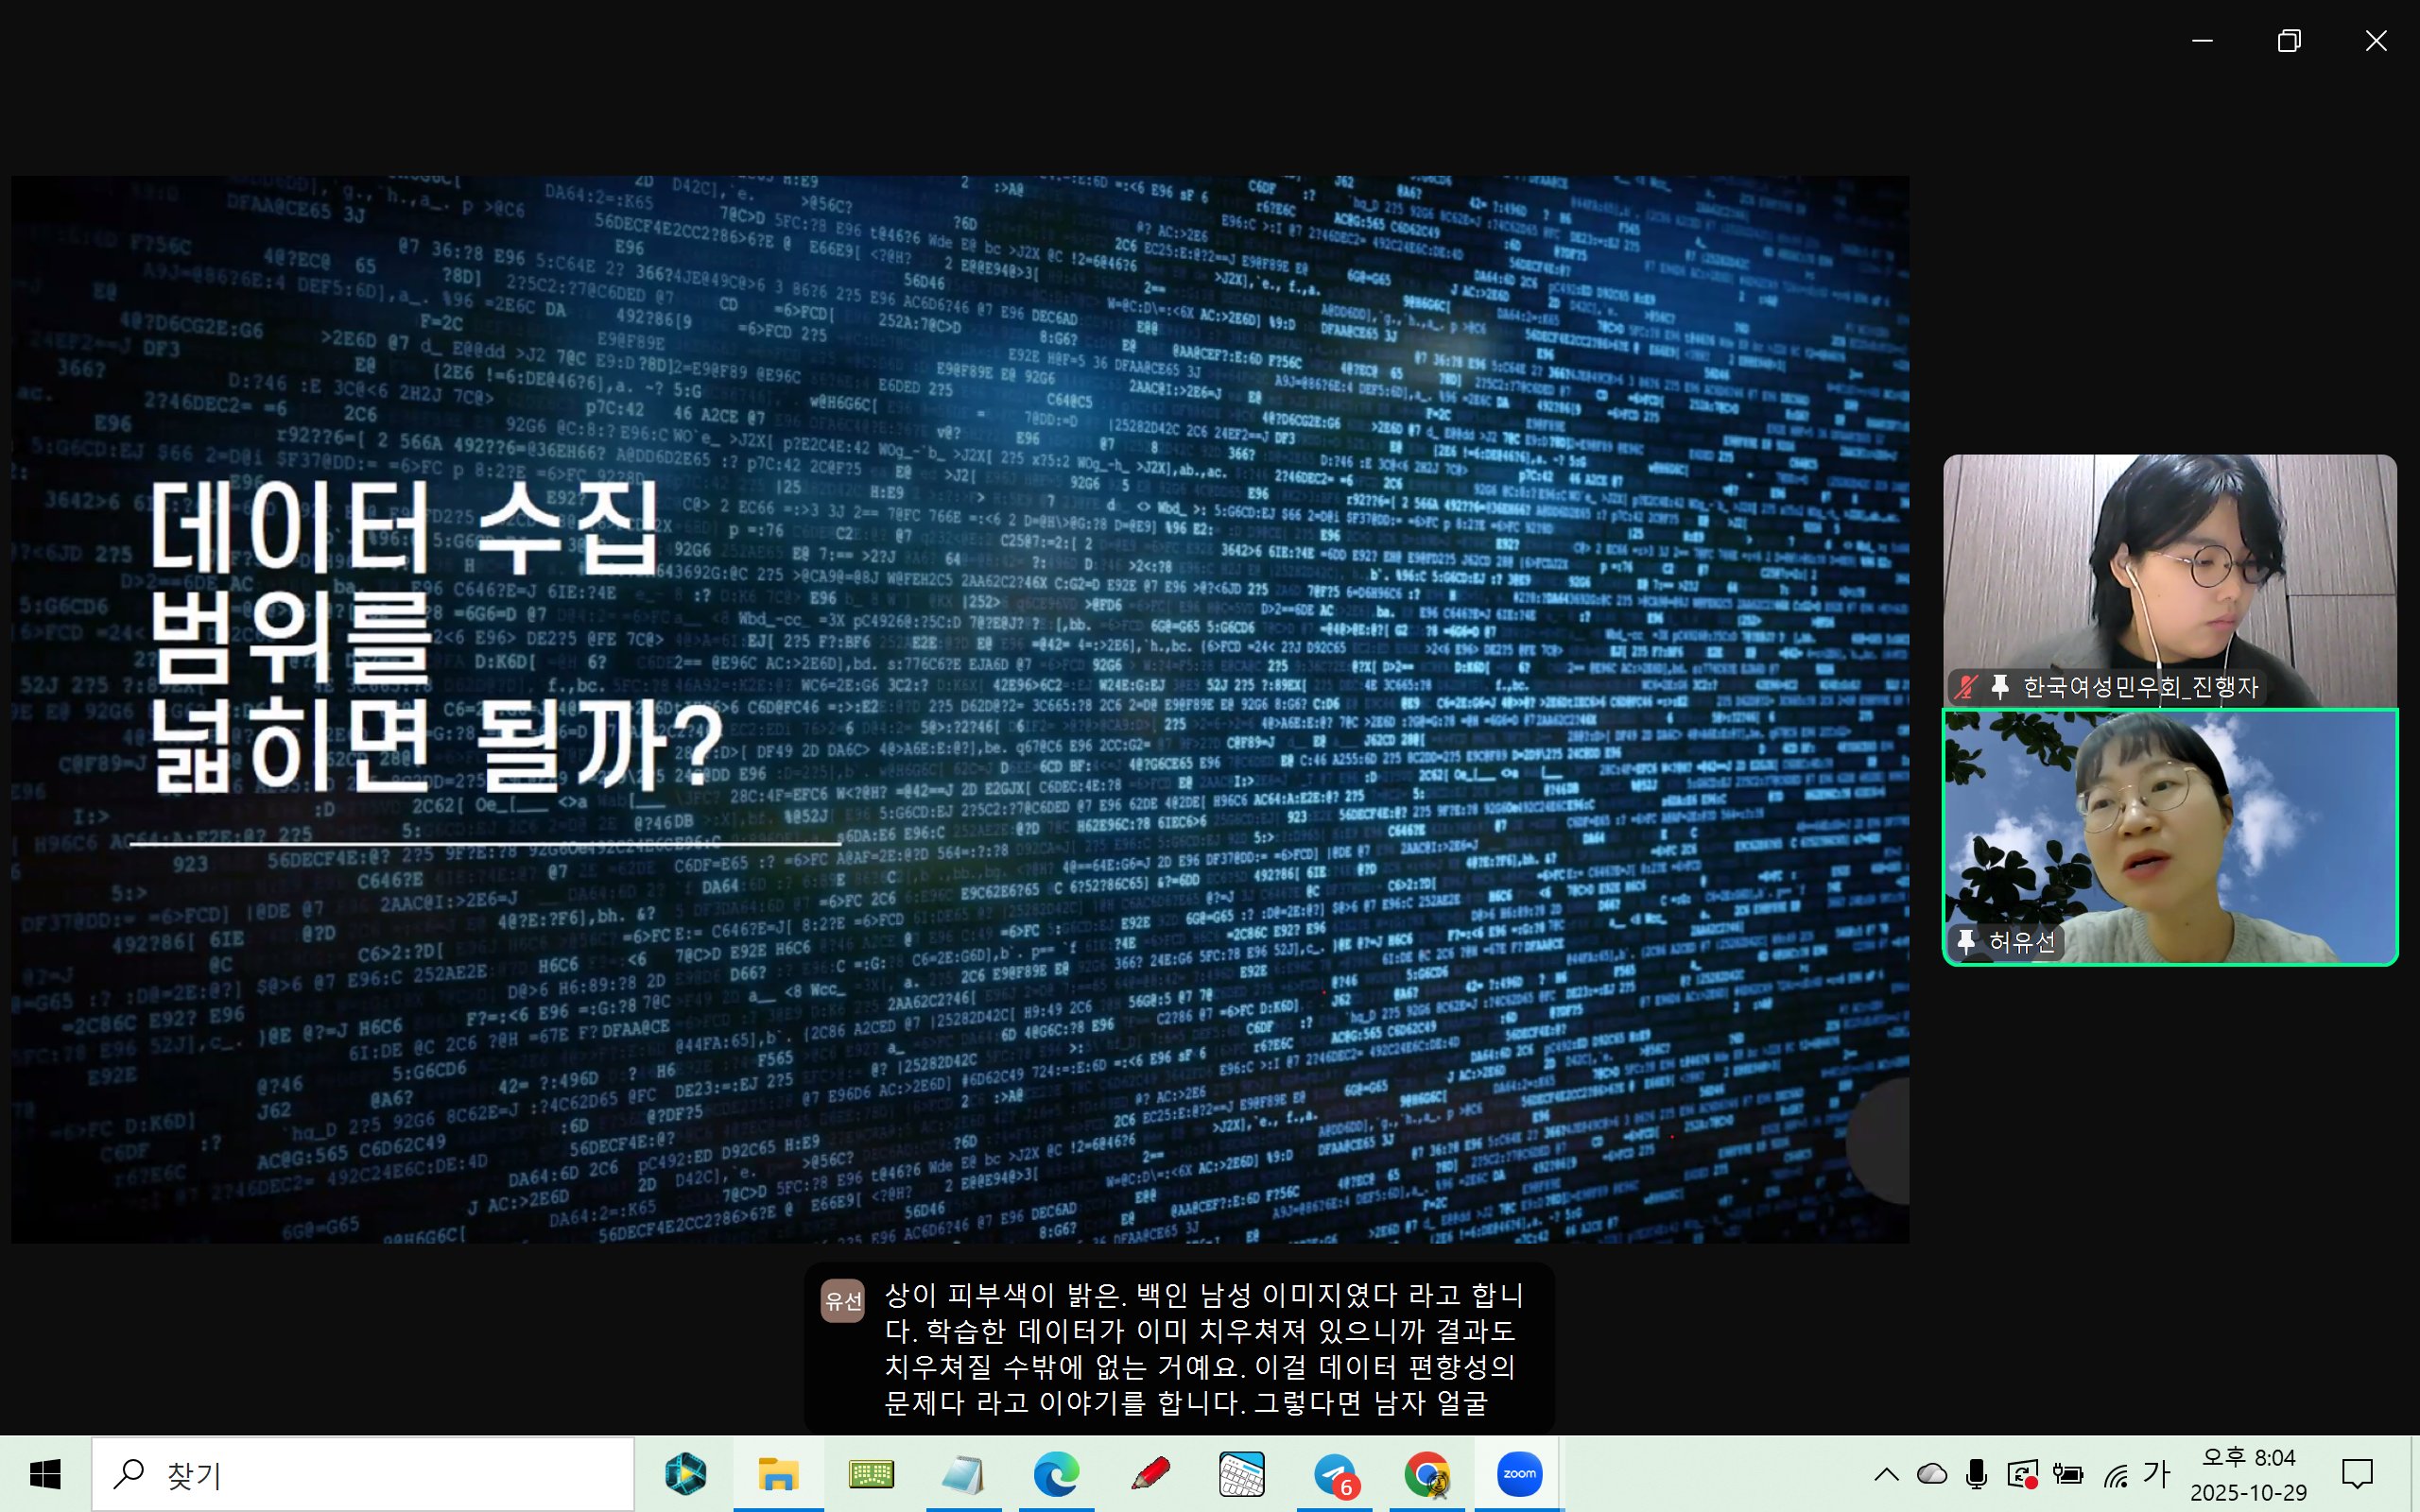Viewport: 2420px width, 1512px height.
Task: Open the notification action center
Action: pos(2357,1474)
